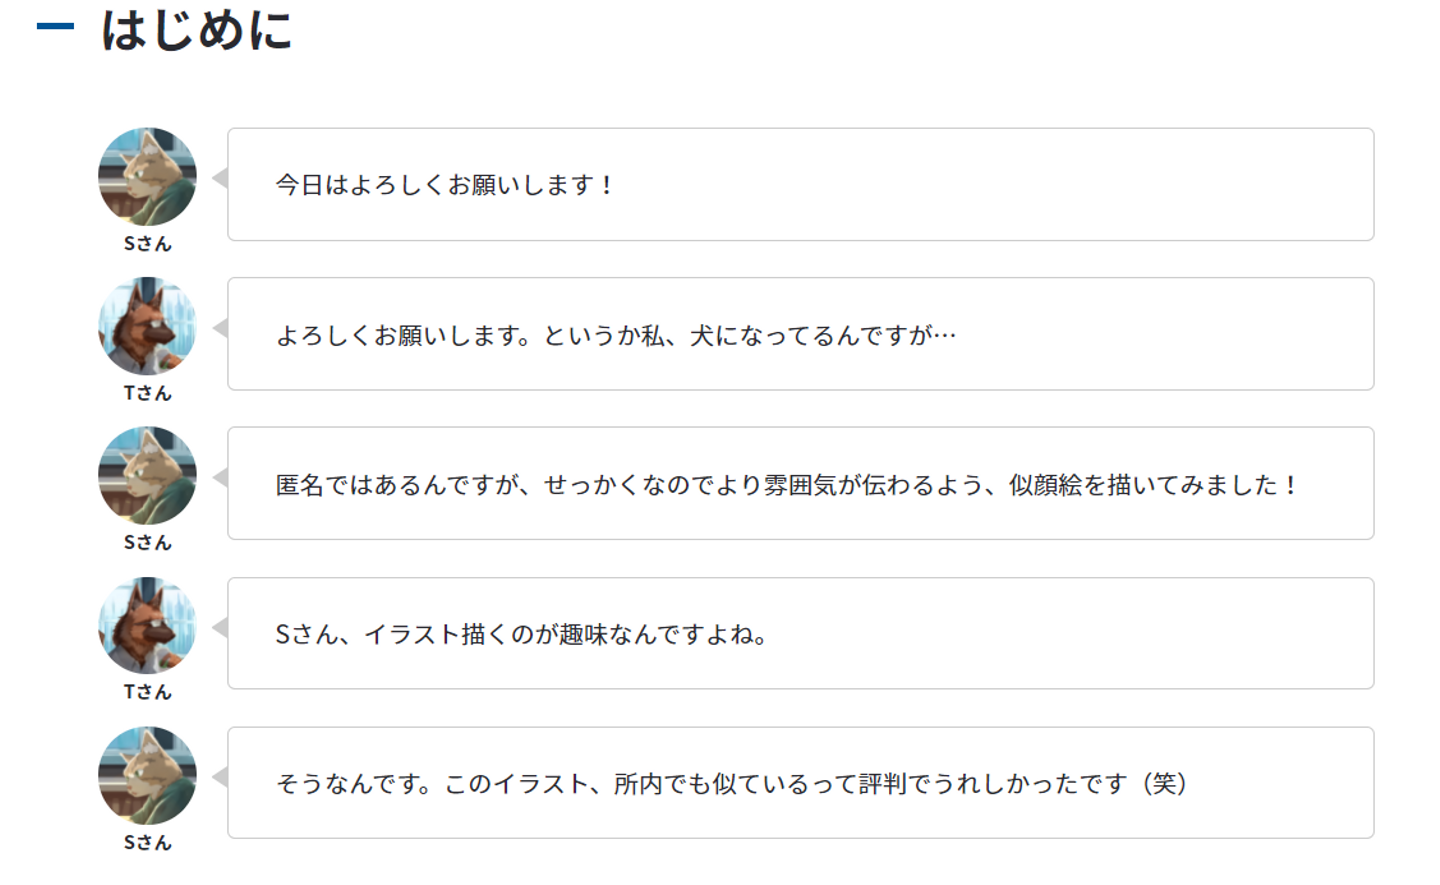Click the message イラスト描くのが趣味なんですよね
The height and width of the screenshot is (885, 1440).
521,634
